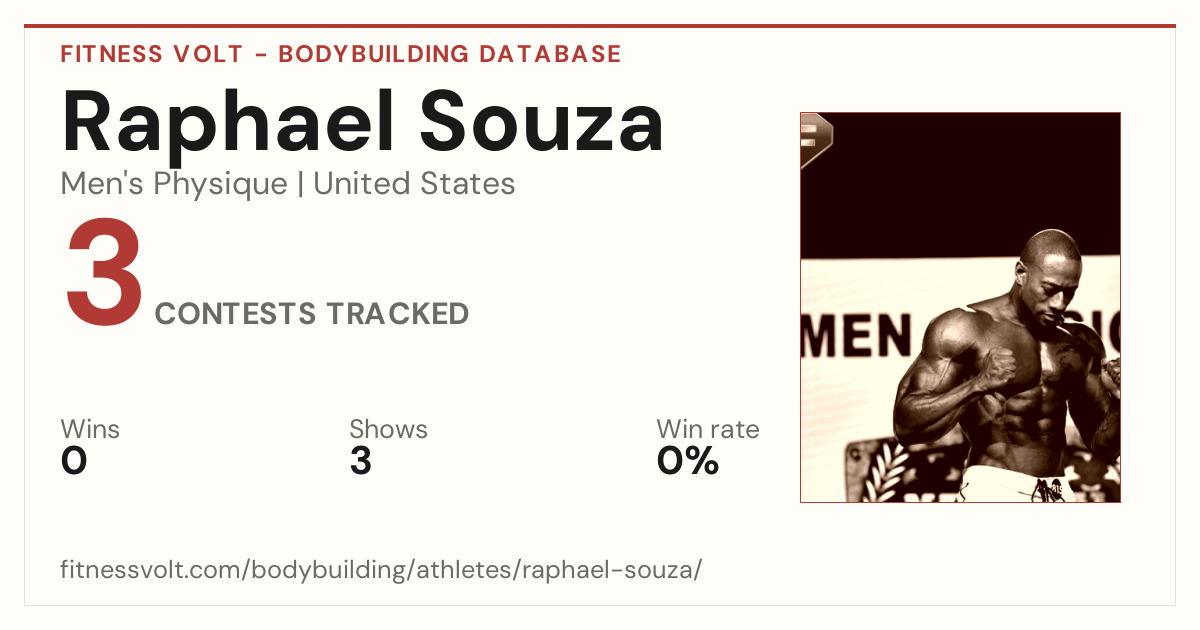Click the United States country text
Image resolution: width=1200 pixels, height=630 pixels.
414,184
